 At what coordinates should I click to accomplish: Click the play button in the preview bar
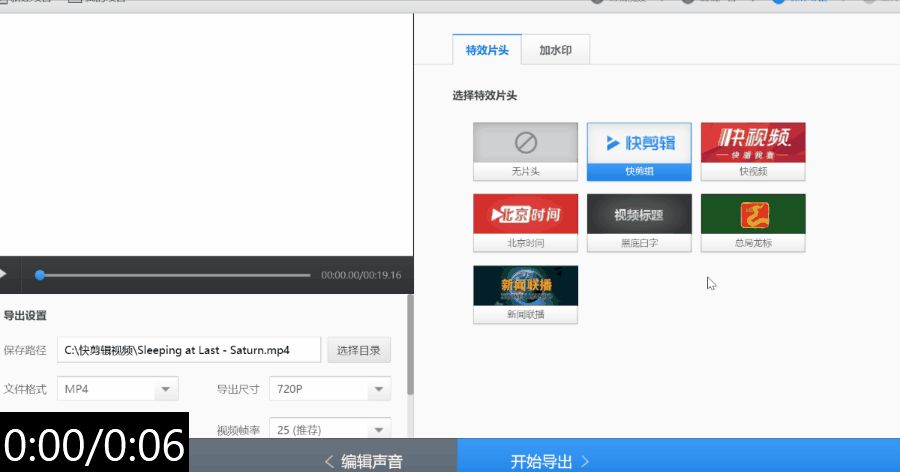[x=3, y=274]
